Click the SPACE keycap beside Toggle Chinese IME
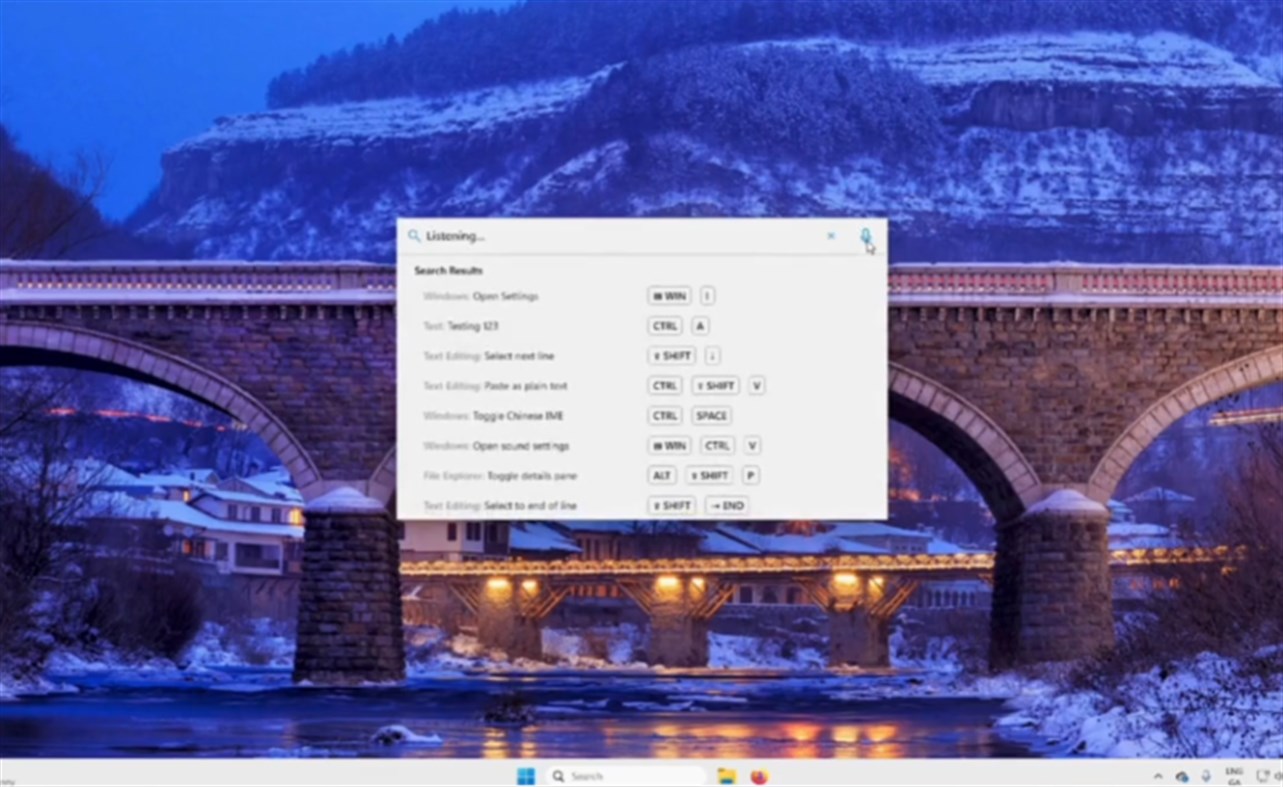 tap(710, 415)
